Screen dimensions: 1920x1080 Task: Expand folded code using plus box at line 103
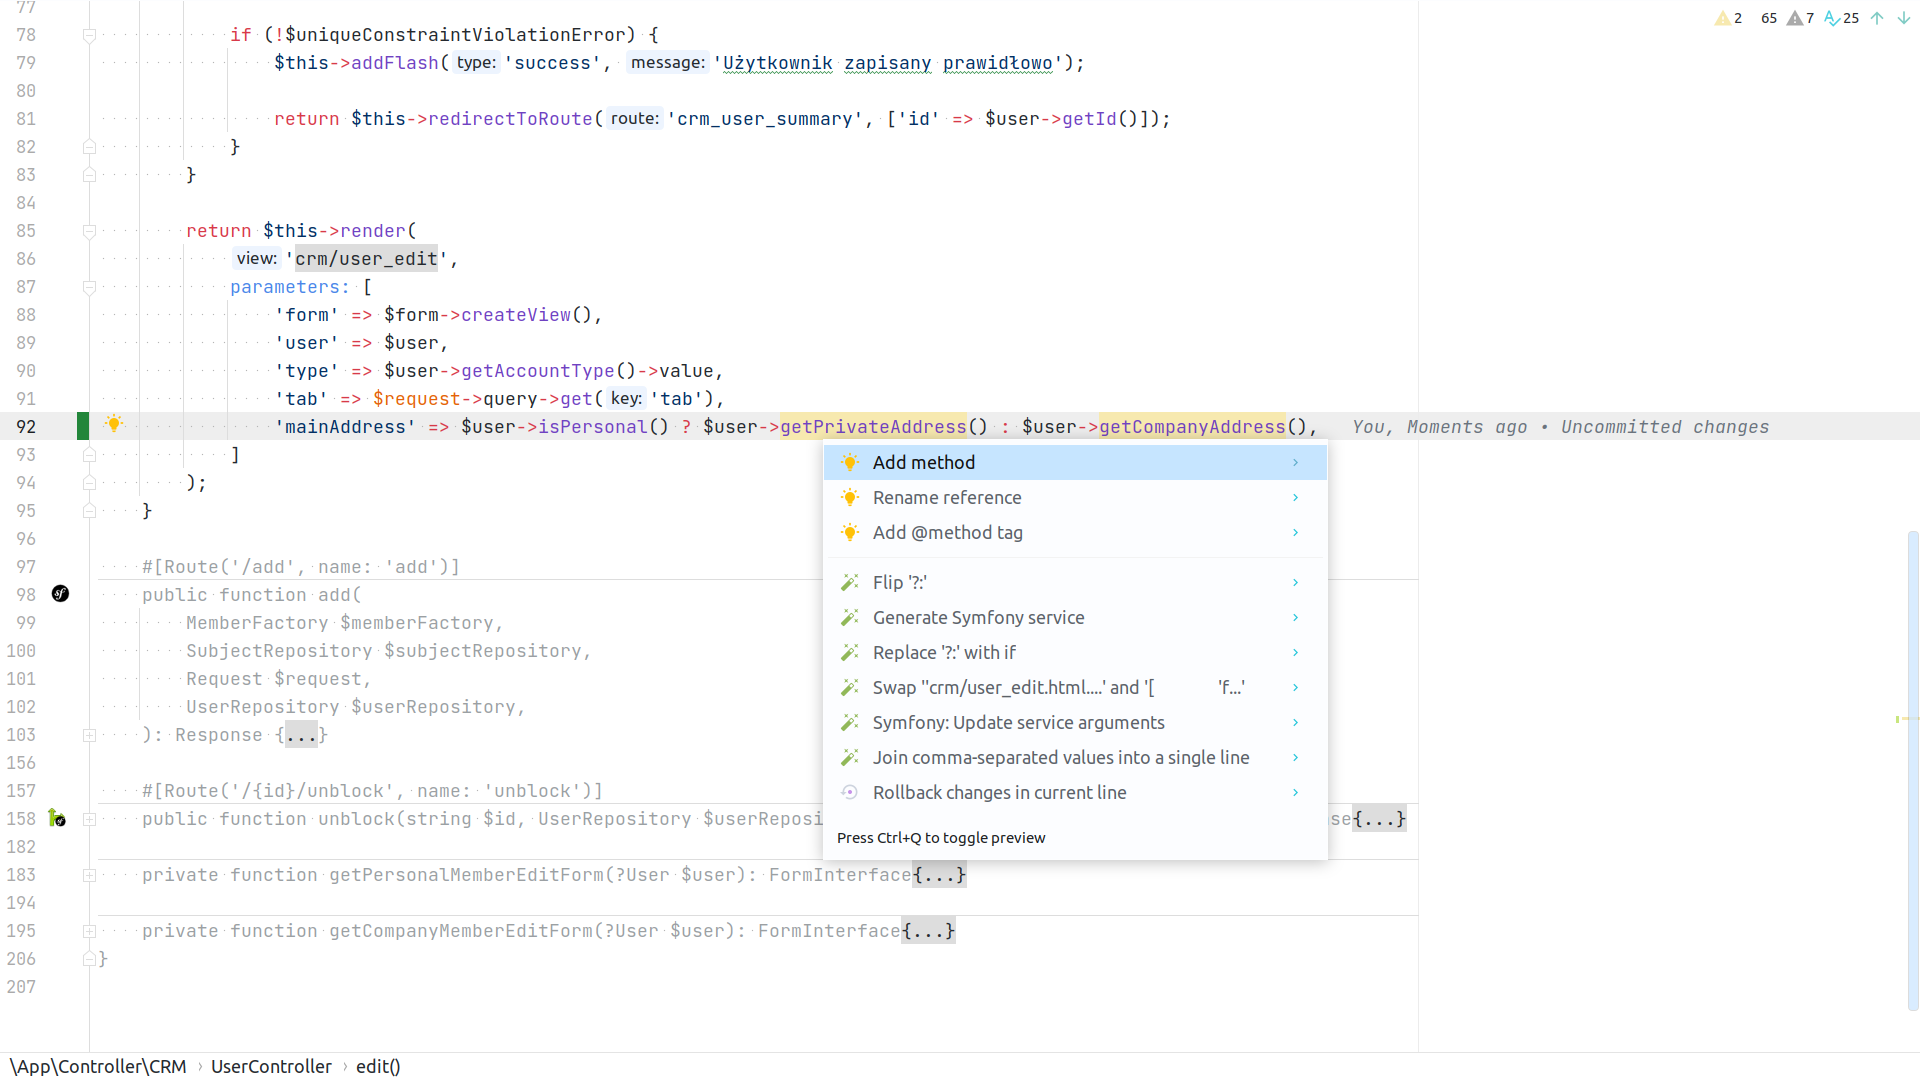89,735
